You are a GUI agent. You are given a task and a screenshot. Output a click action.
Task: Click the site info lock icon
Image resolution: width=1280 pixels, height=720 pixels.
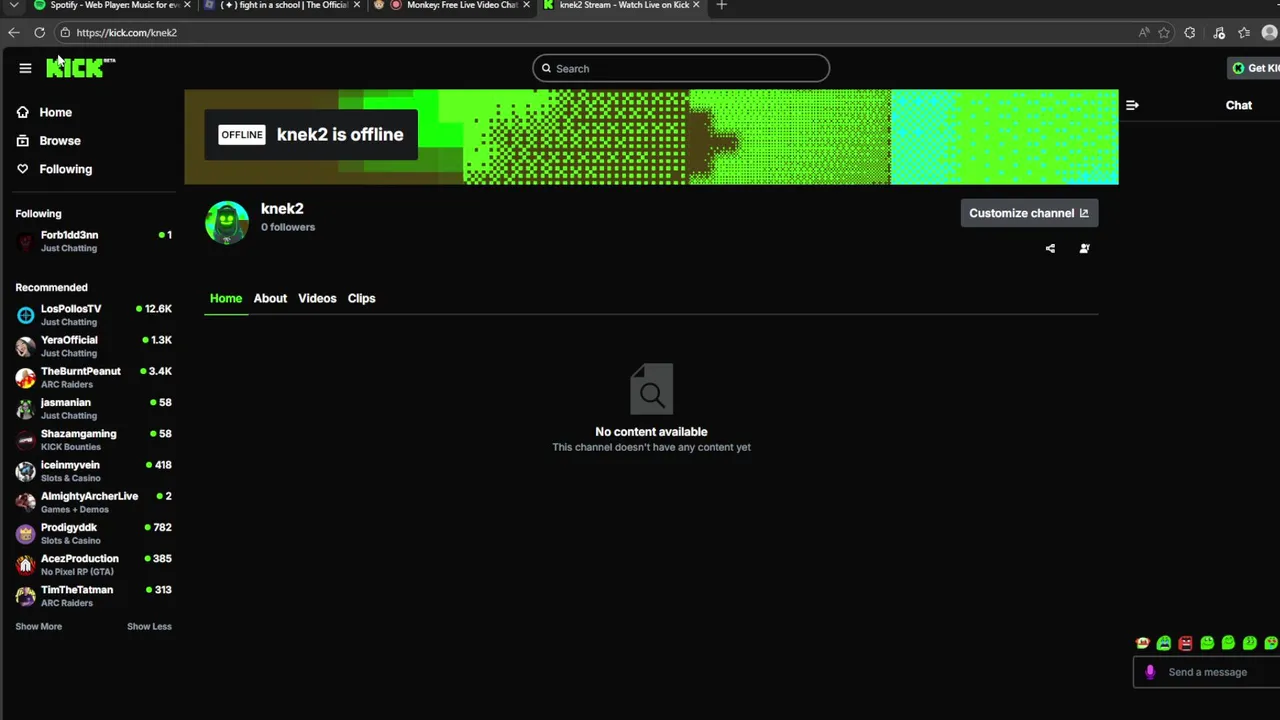click(x=65, y=33)
